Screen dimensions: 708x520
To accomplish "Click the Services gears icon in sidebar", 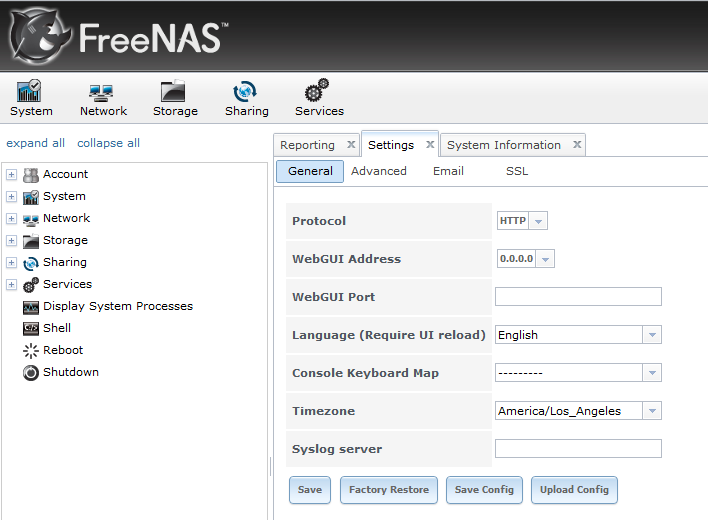I will click(x=31, y=285).
